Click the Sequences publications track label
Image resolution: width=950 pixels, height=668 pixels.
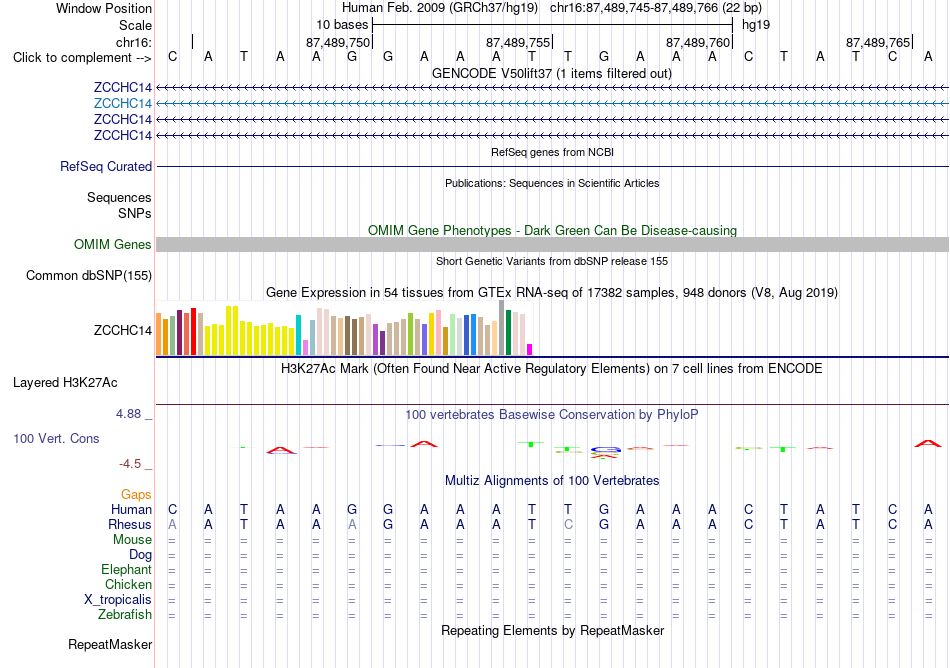click(x=119, y=197)
